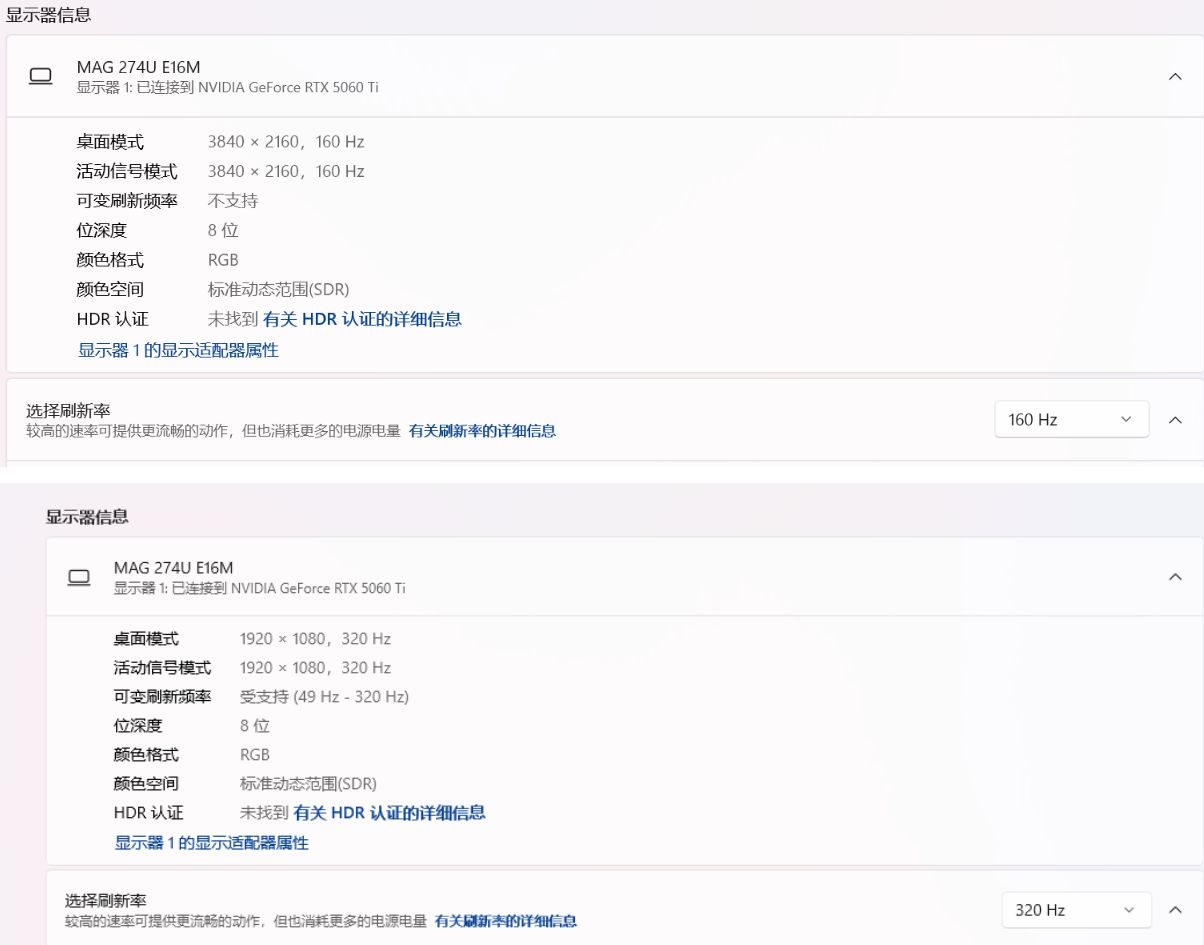Click '选择刷新率' label in lower panel
Screen dimensions: 1204x945
(106, 901)
